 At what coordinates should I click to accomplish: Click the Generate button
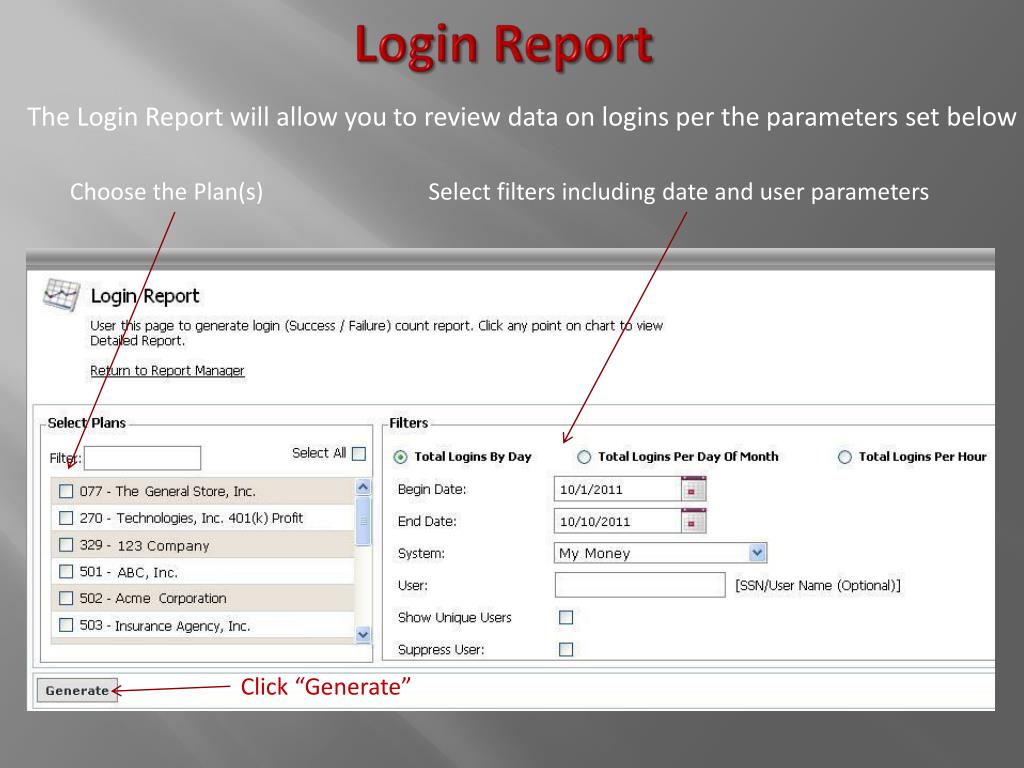[x=77, y=690]
